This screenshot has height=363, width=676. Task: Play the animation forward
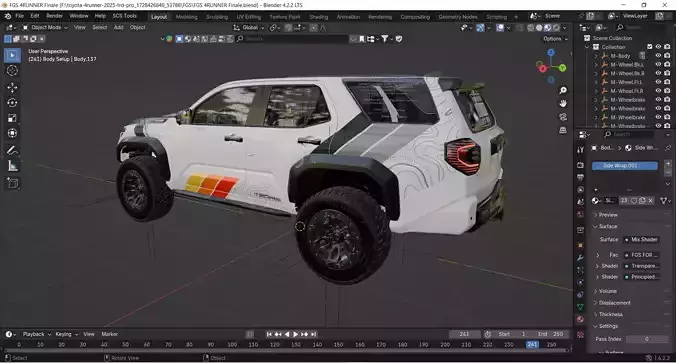(295, 334)
